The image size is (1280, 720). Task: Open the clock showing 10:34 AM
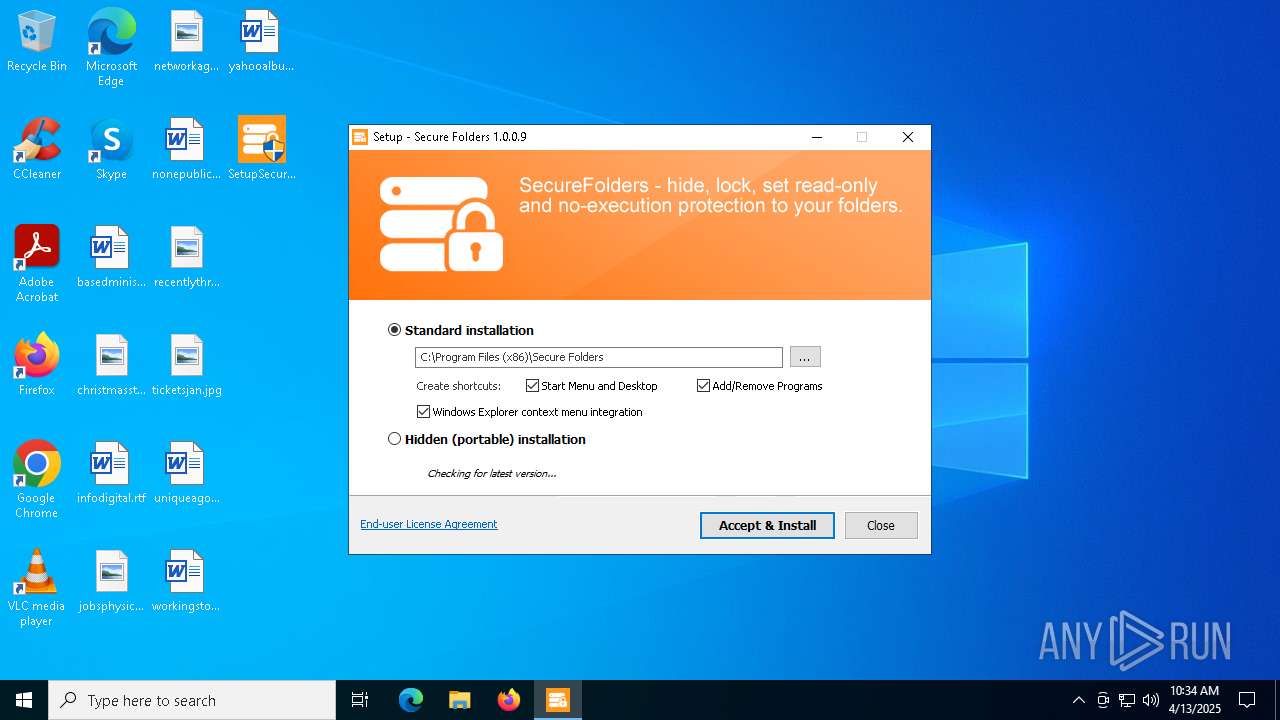click(1195, 700)
